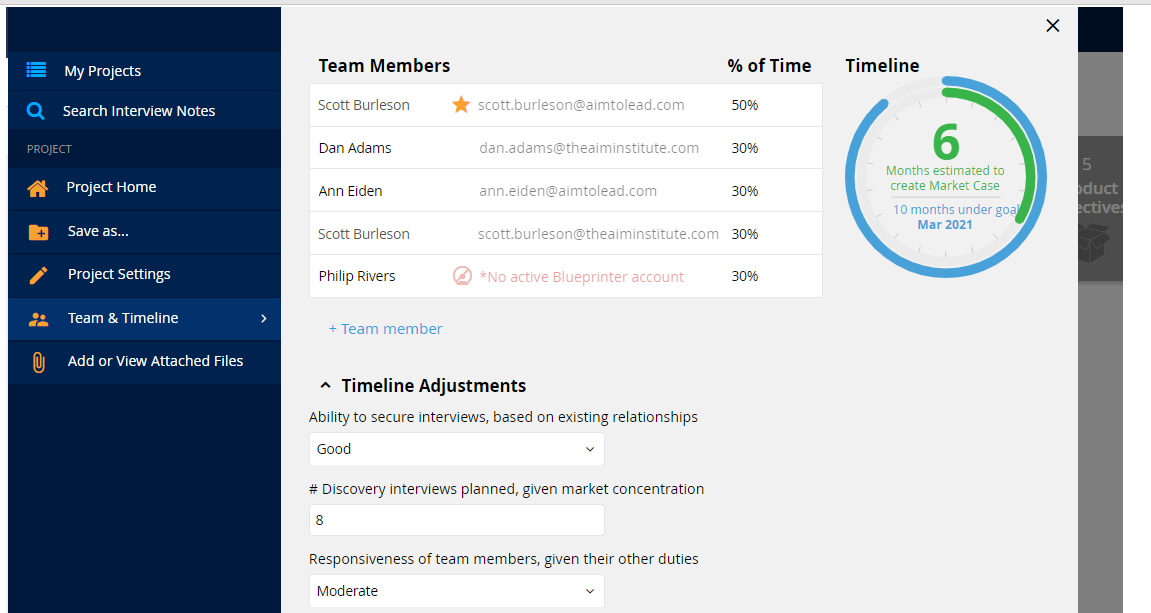Click the My Projects list icon
Image resolution: width=1151 pixels, height=613 pixels.
point(36,70)
